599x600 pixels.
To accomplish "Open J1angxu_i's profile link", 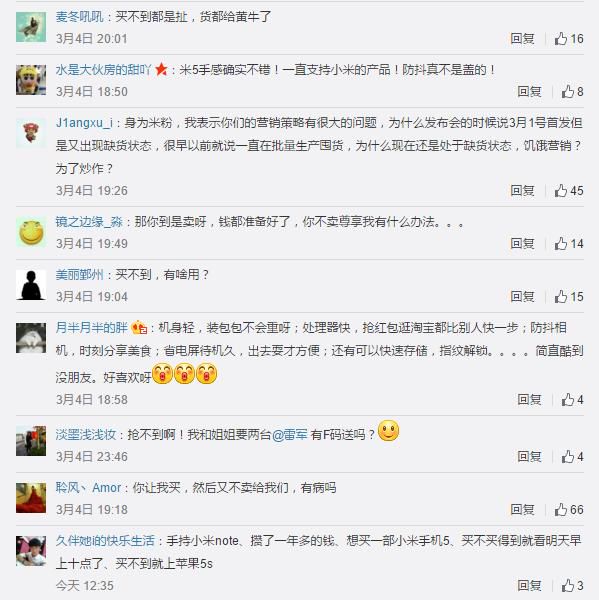I will pyautogui.click(x=84, y=123).
